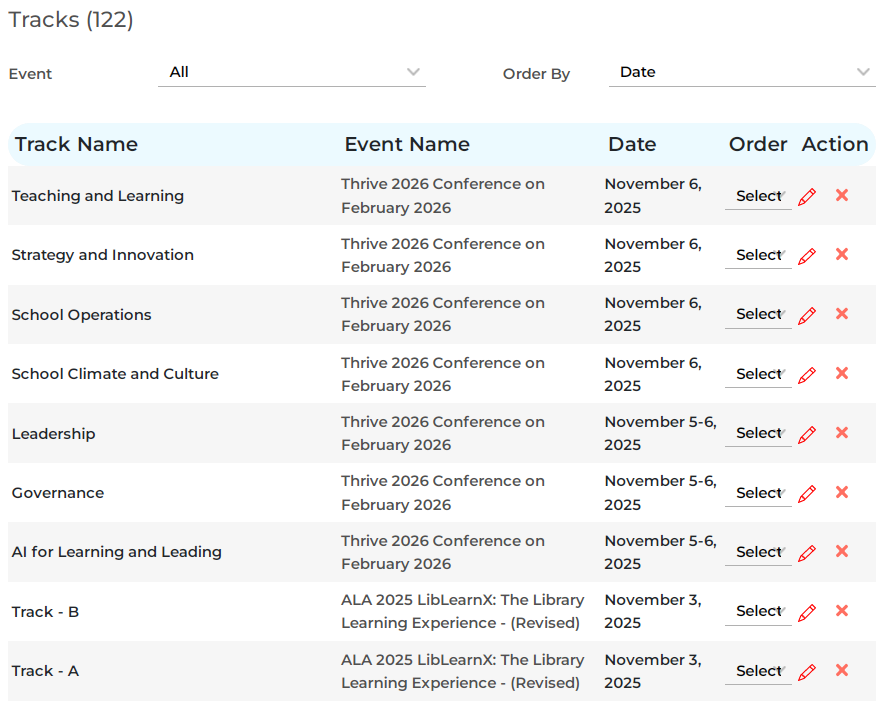Open order Select for Track - A
This screenshot has width=890, height=711.
pos(759,671)
